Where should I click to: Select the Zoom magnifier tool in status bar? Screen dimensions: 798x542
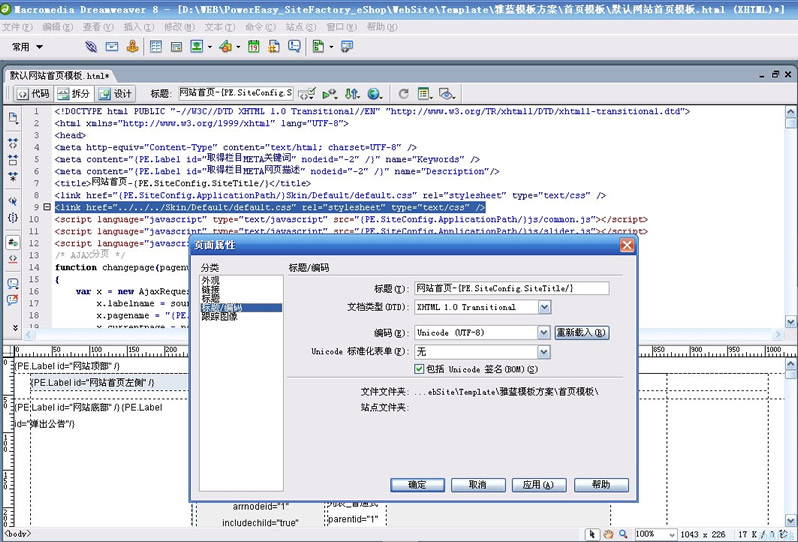pos(623,534)
